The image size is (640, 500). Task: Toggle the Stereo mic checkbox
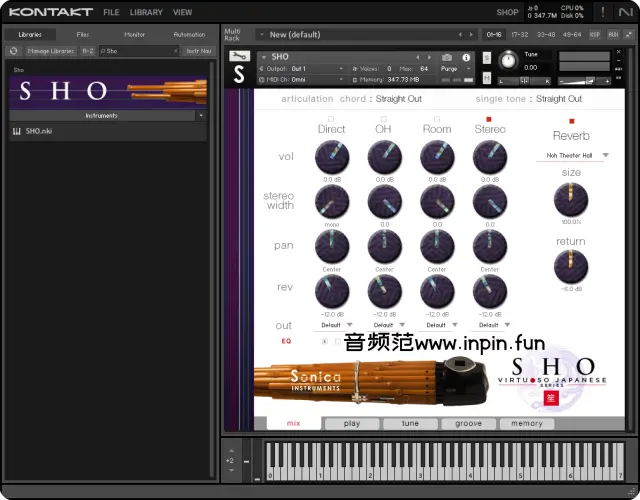pyautogui.click(x=489, y=119)
